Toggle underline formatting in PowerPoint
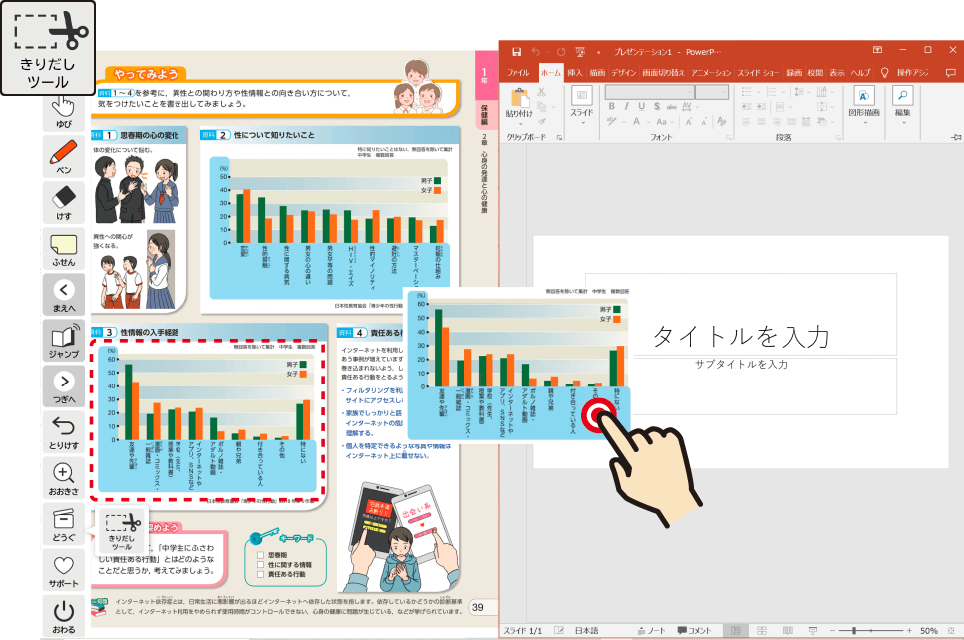The width and height of the screenshot is (964, 640). [641, 106]
